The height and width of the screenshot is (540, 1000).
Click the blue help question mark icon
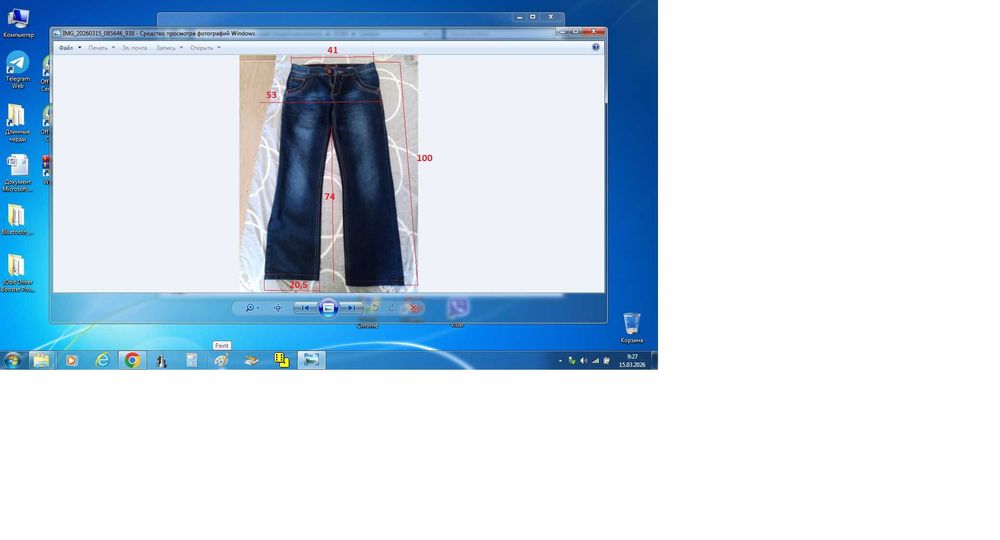point(595,47)
